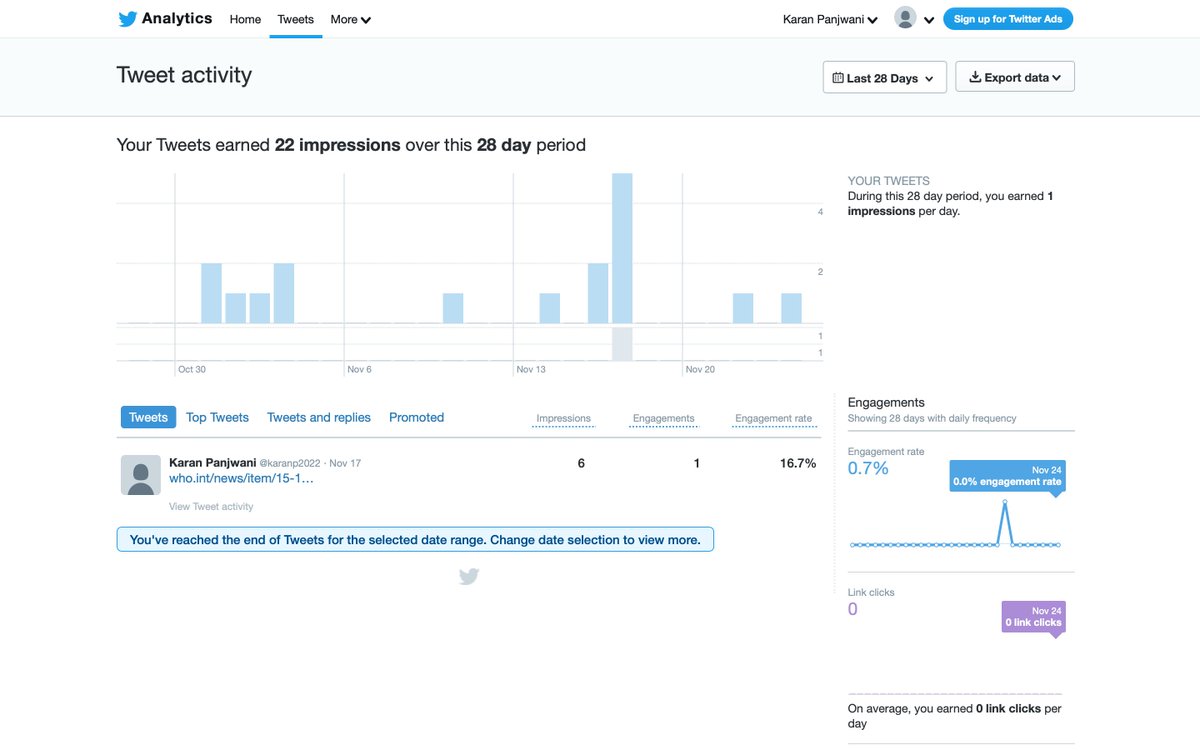Click the Nov 17 tweet date
1200x750 pixels.
(345, 464)
